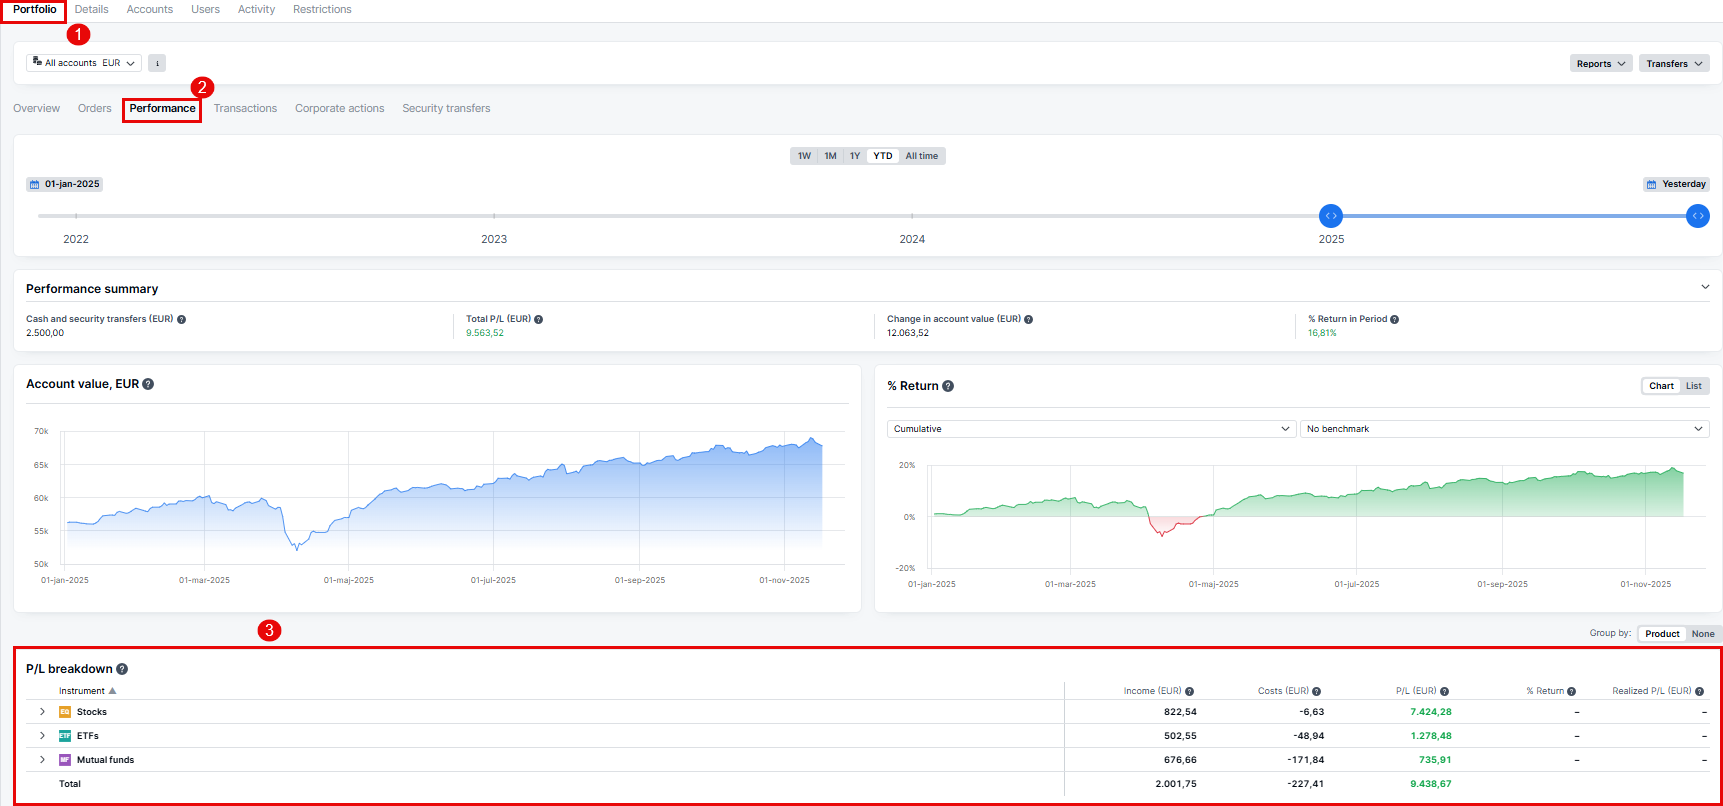Click help icon next to Realized P/L column
1723x806 pixels.
(1699, 691)
